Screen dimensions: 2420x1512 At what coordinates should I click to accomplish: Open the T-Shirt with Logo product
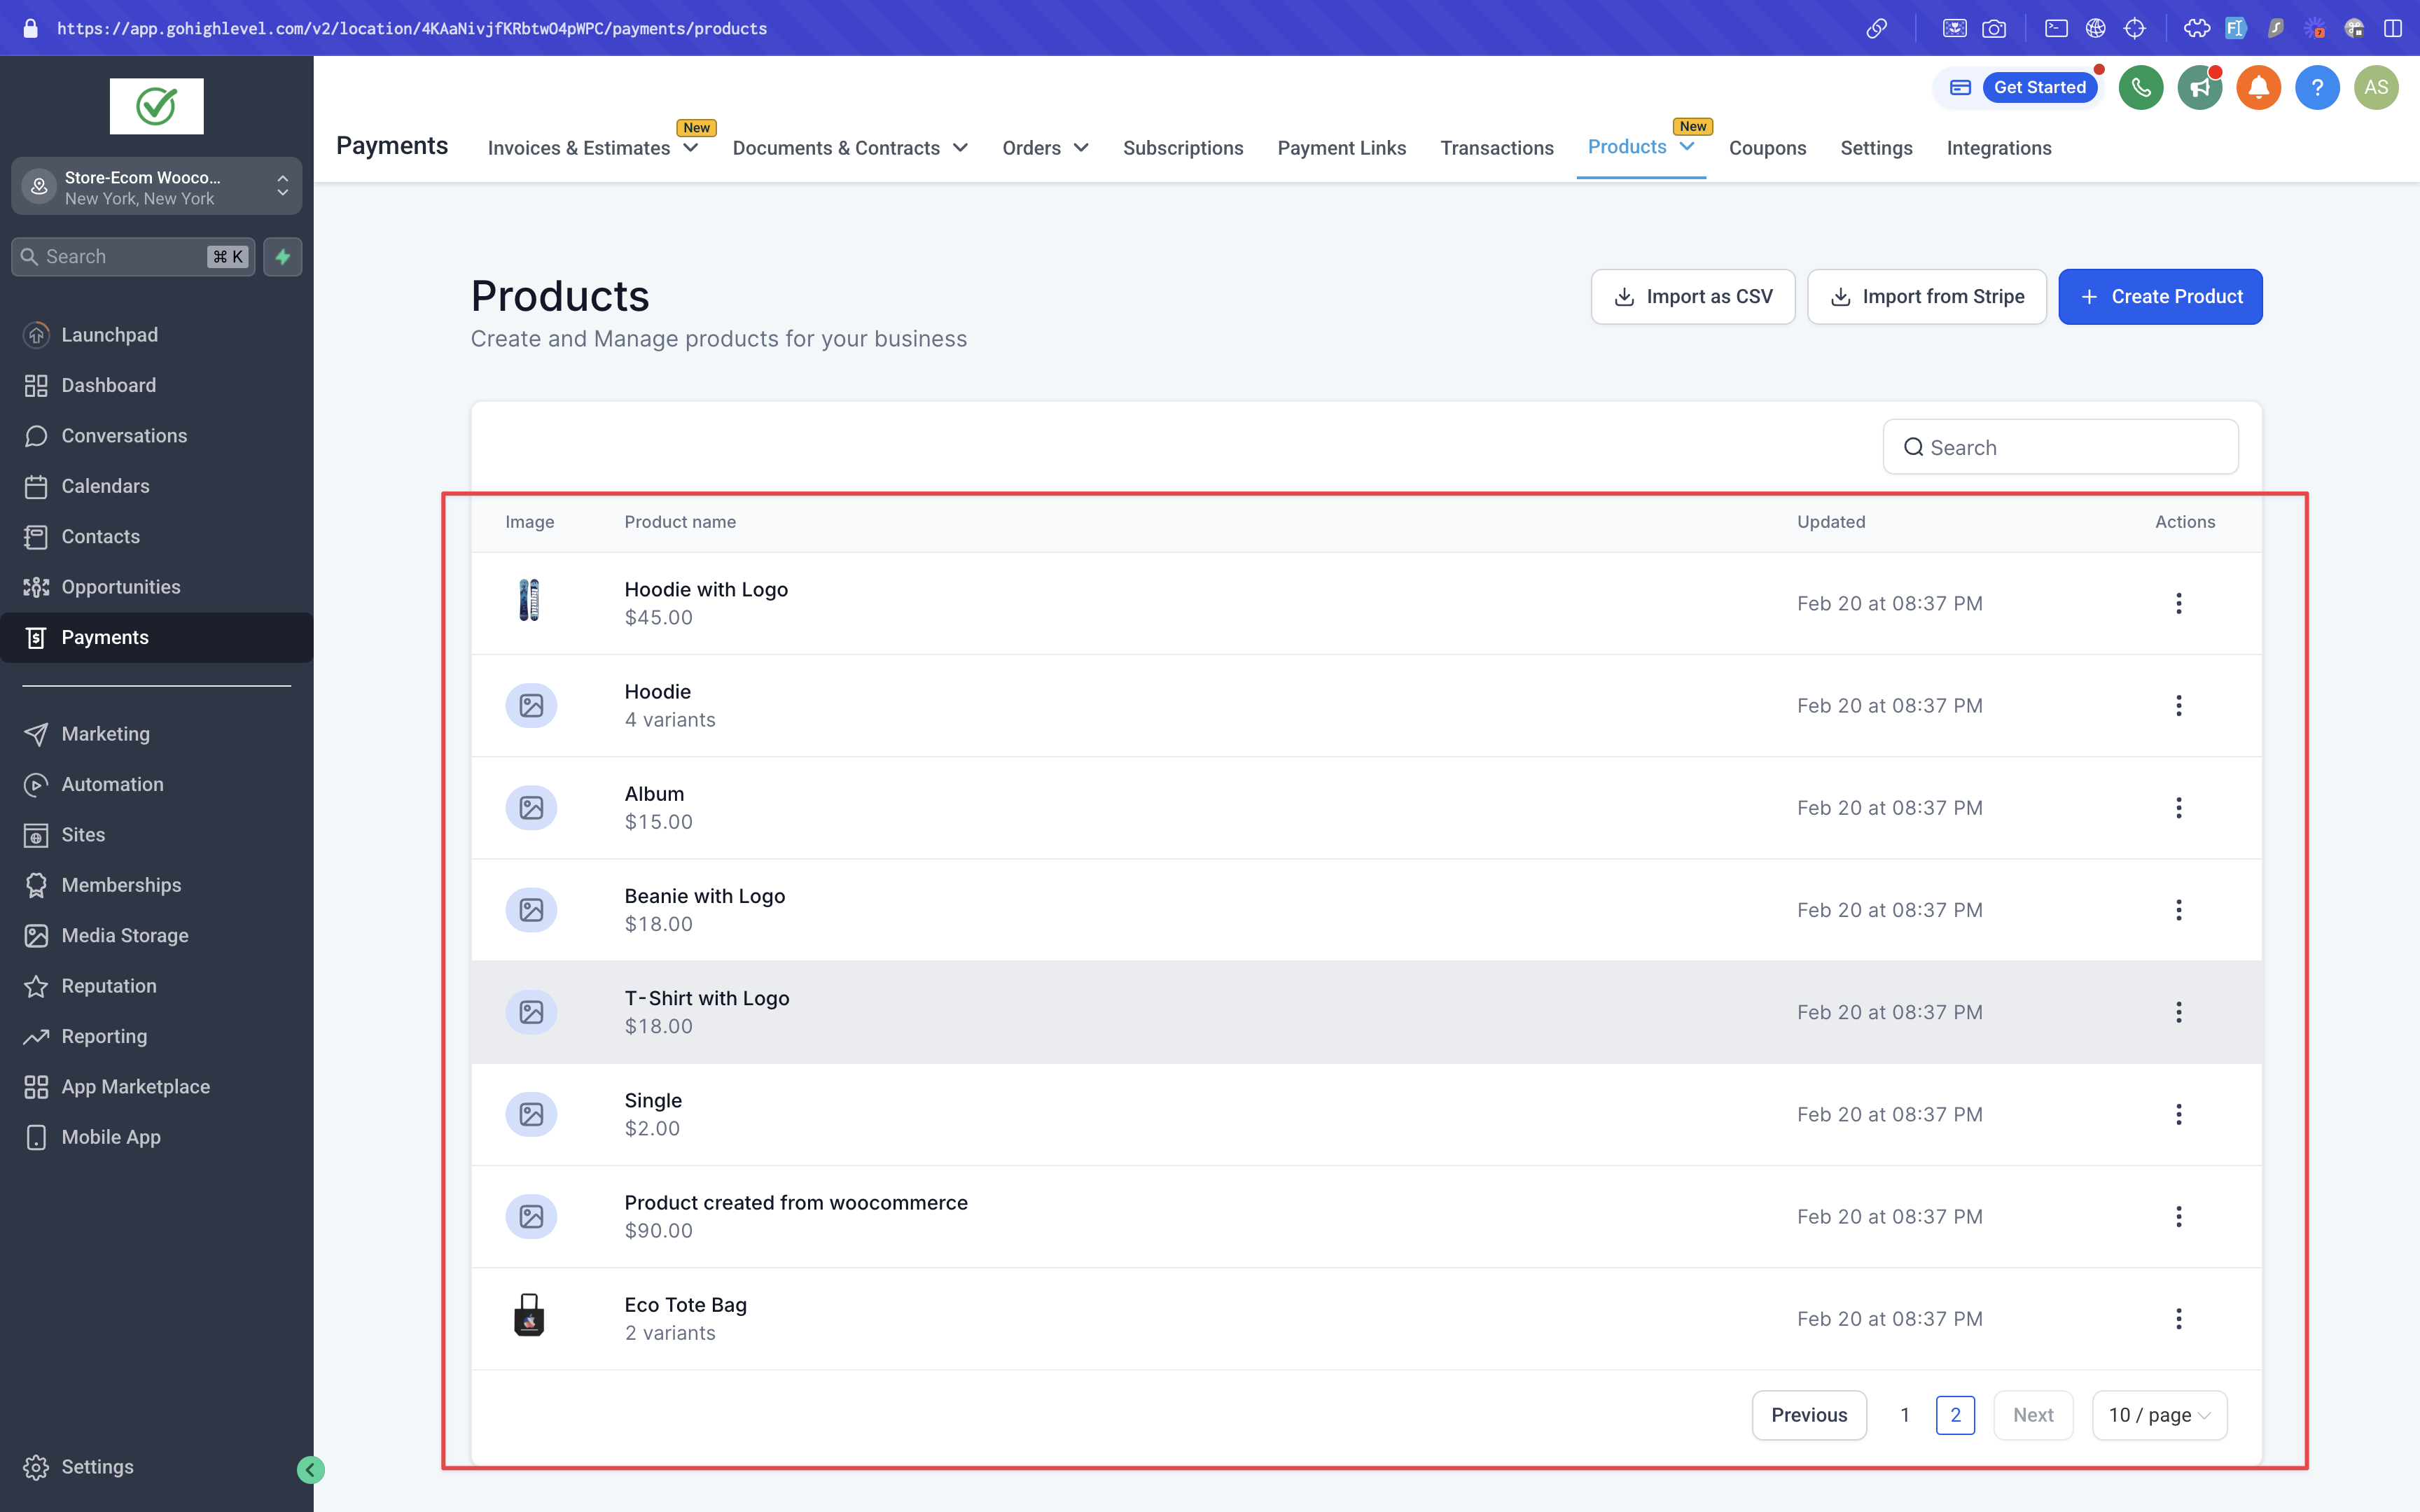(707, 998)
